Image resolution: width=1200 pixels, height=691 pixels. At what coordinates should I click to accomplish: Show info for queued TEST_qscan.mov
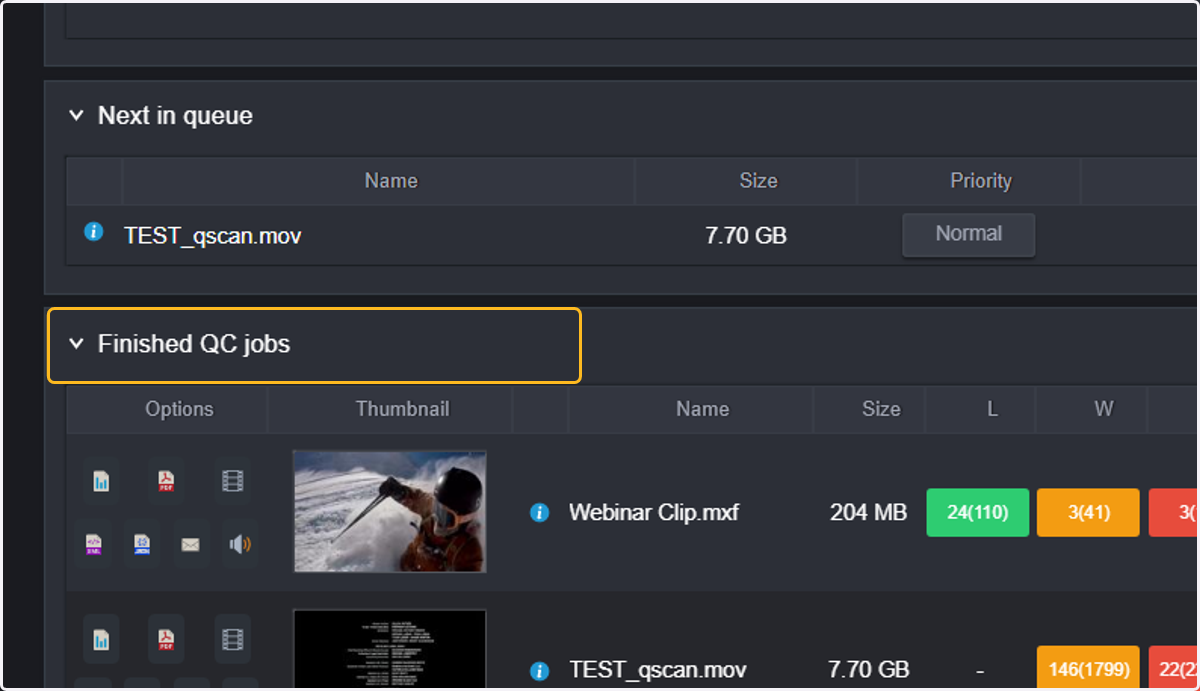(94, 232)
